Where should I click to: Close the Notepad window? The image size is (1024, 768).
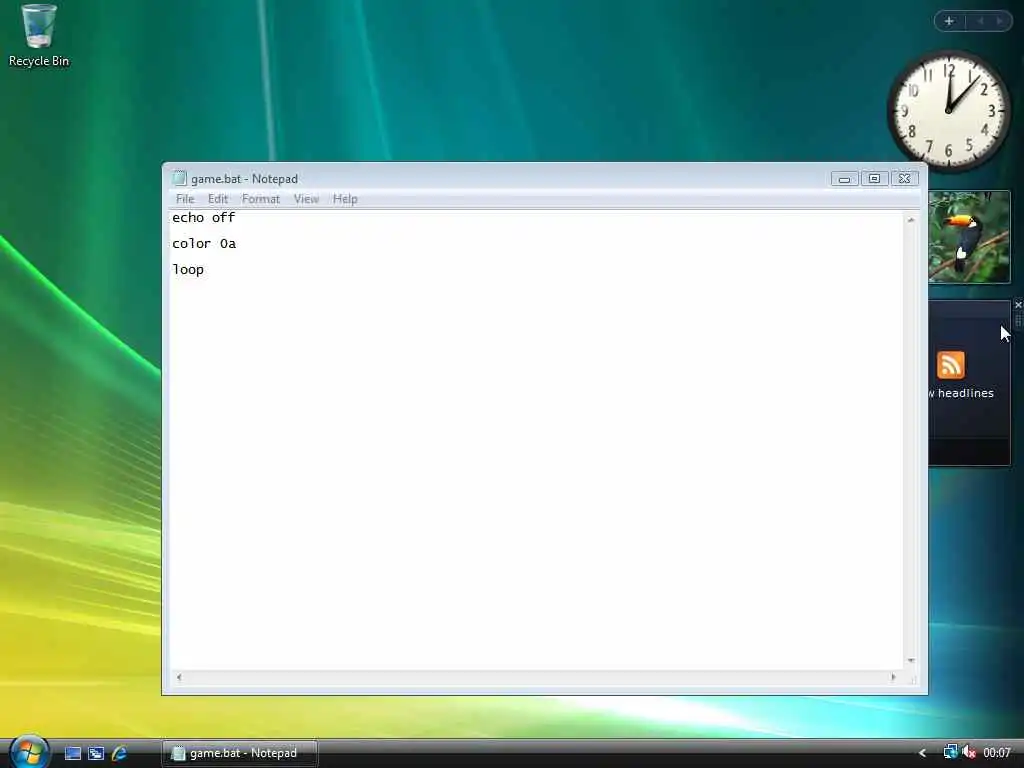tap(904, 178)
